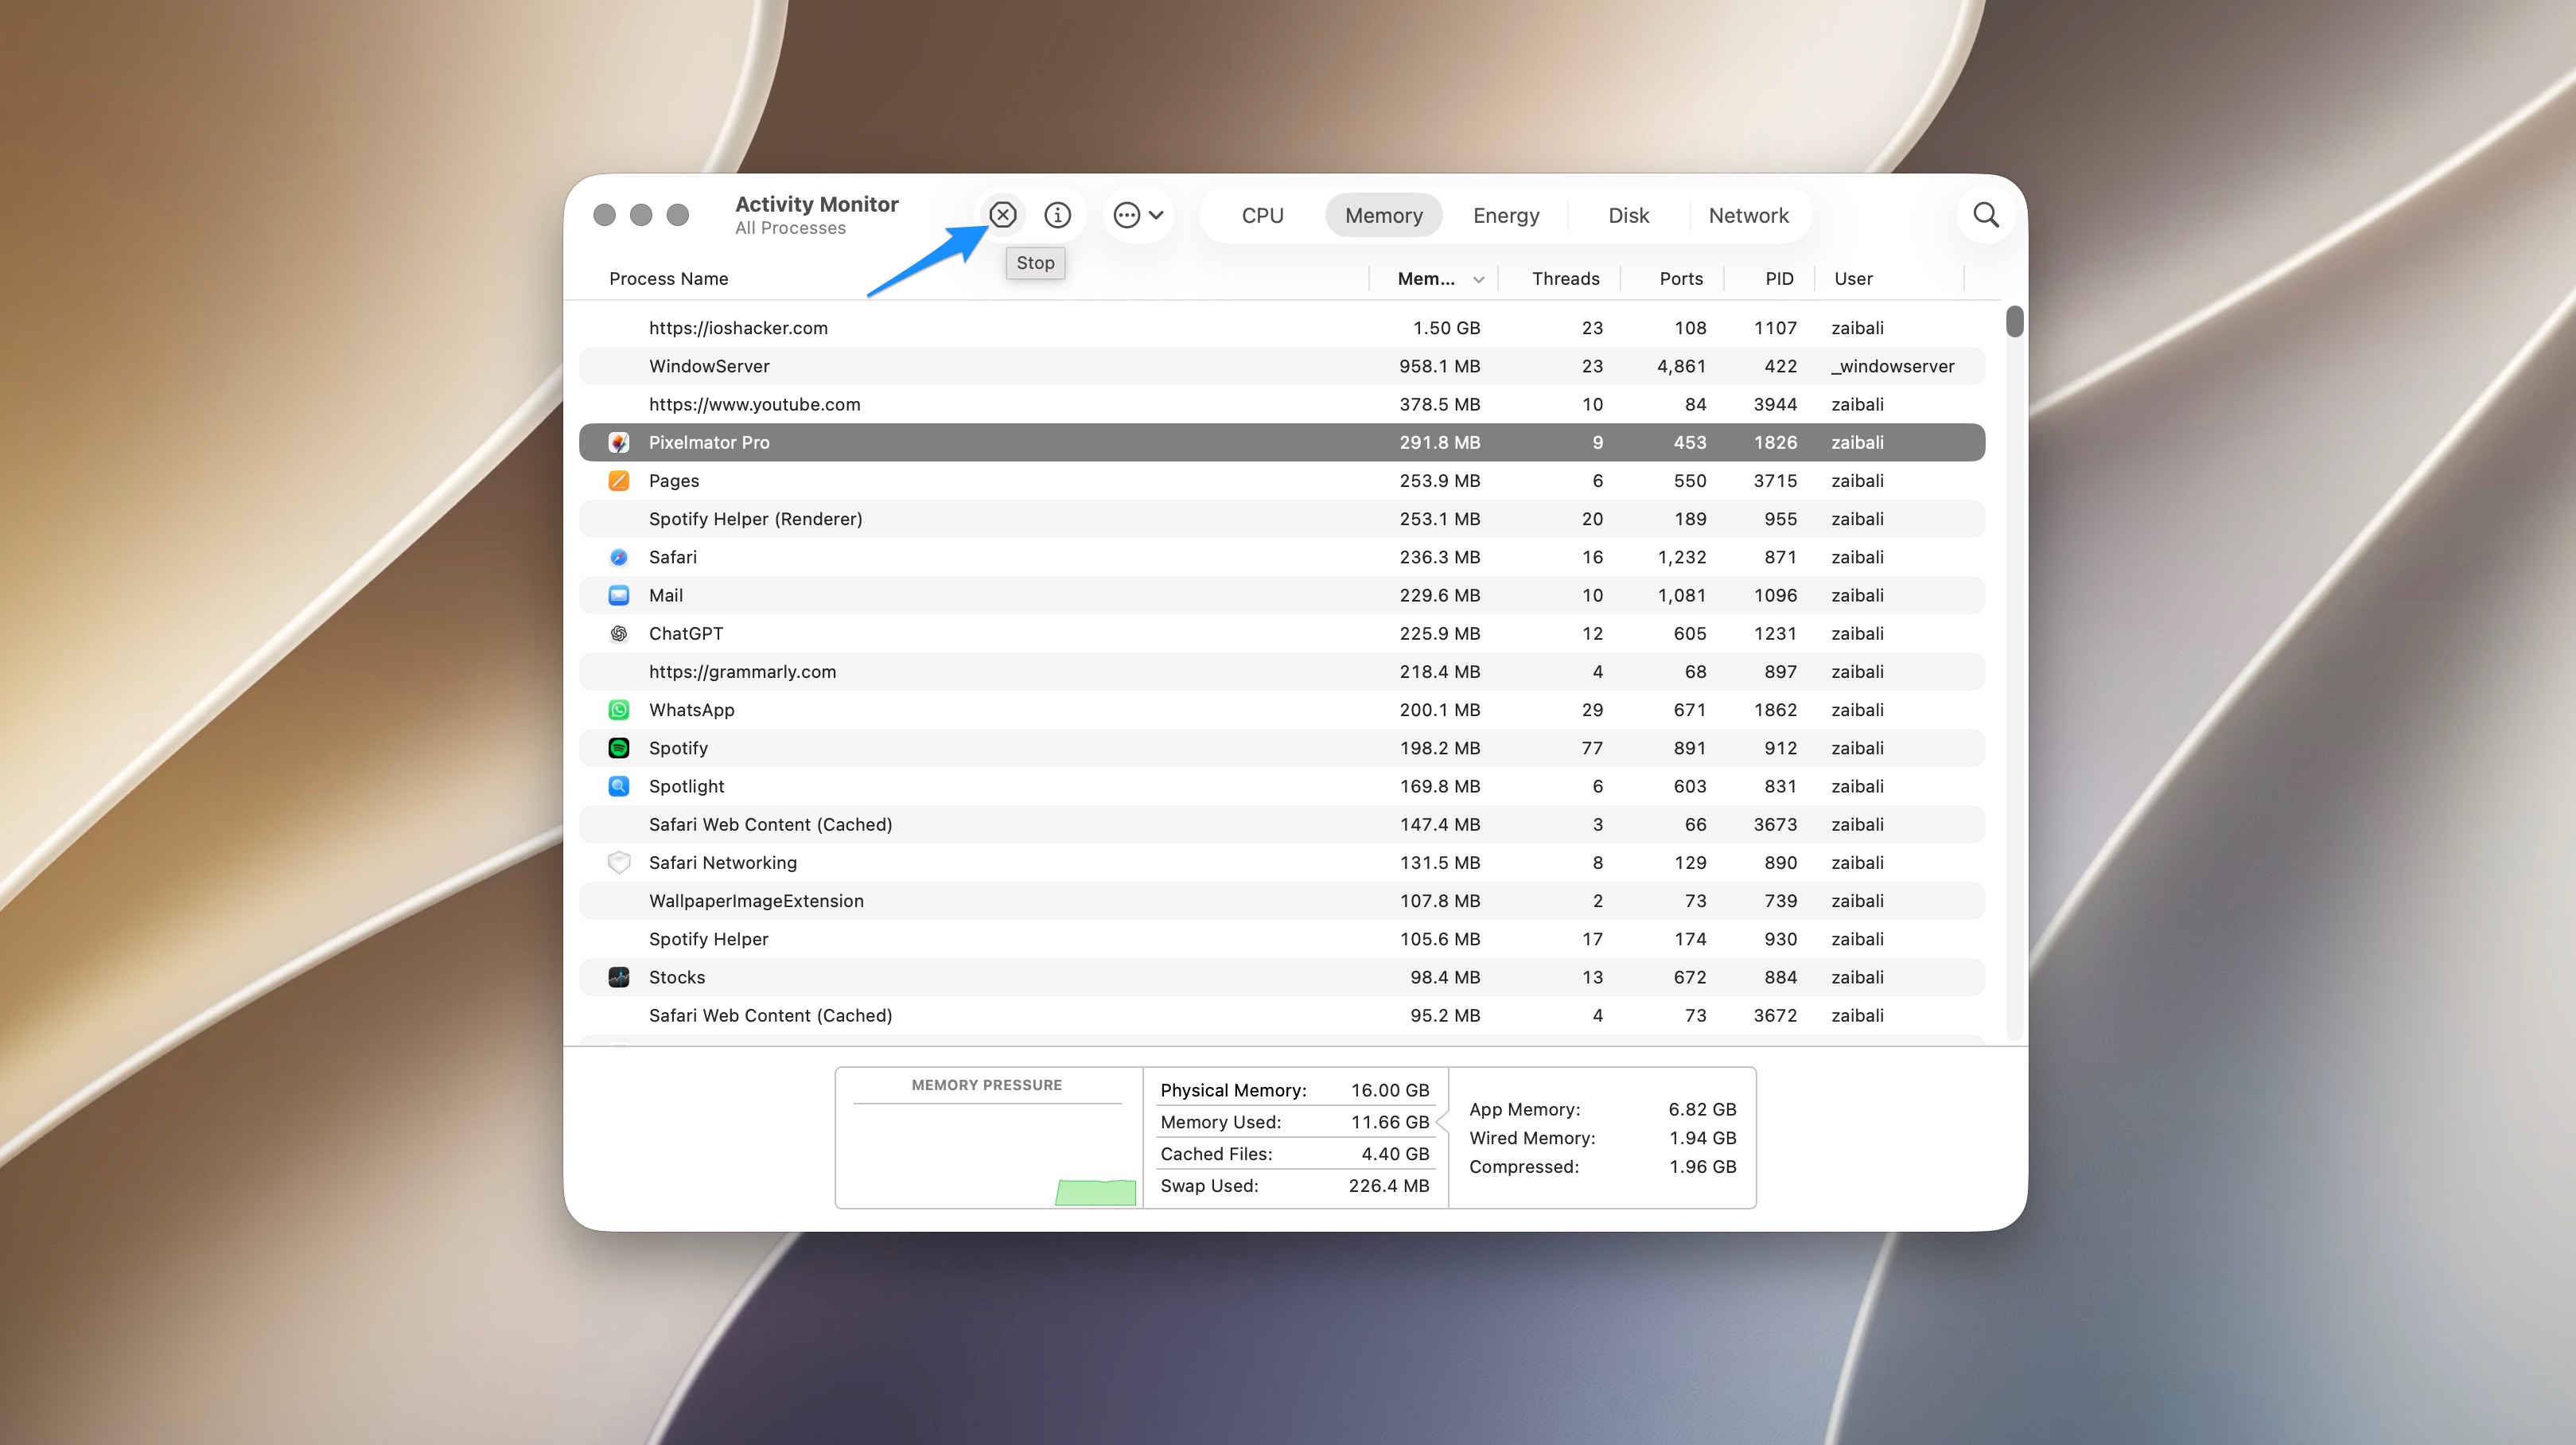Click the Stocks app icon

(x=619, y=977)
